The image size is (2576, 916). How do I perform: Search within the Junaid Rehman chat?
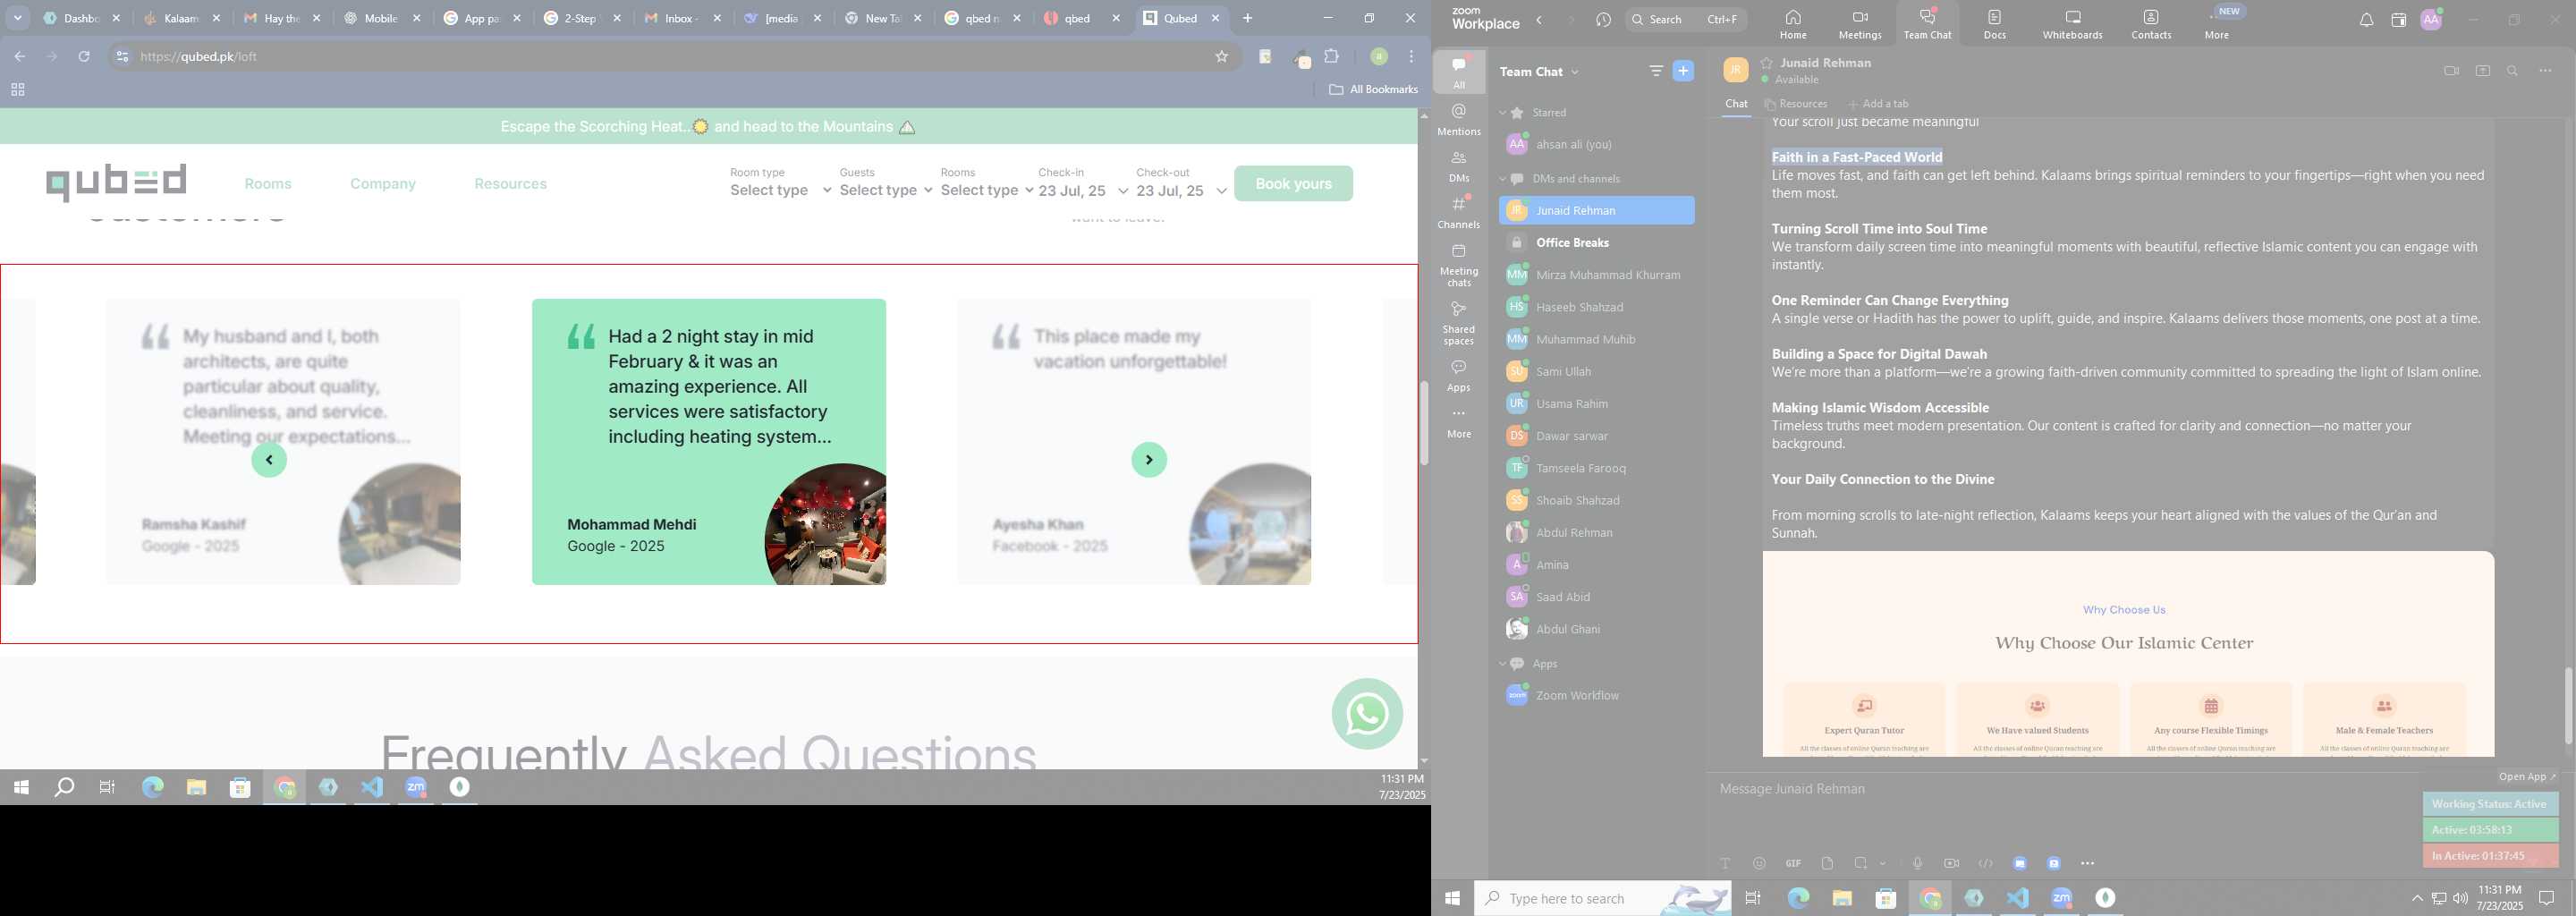[x=2513, y=71]
